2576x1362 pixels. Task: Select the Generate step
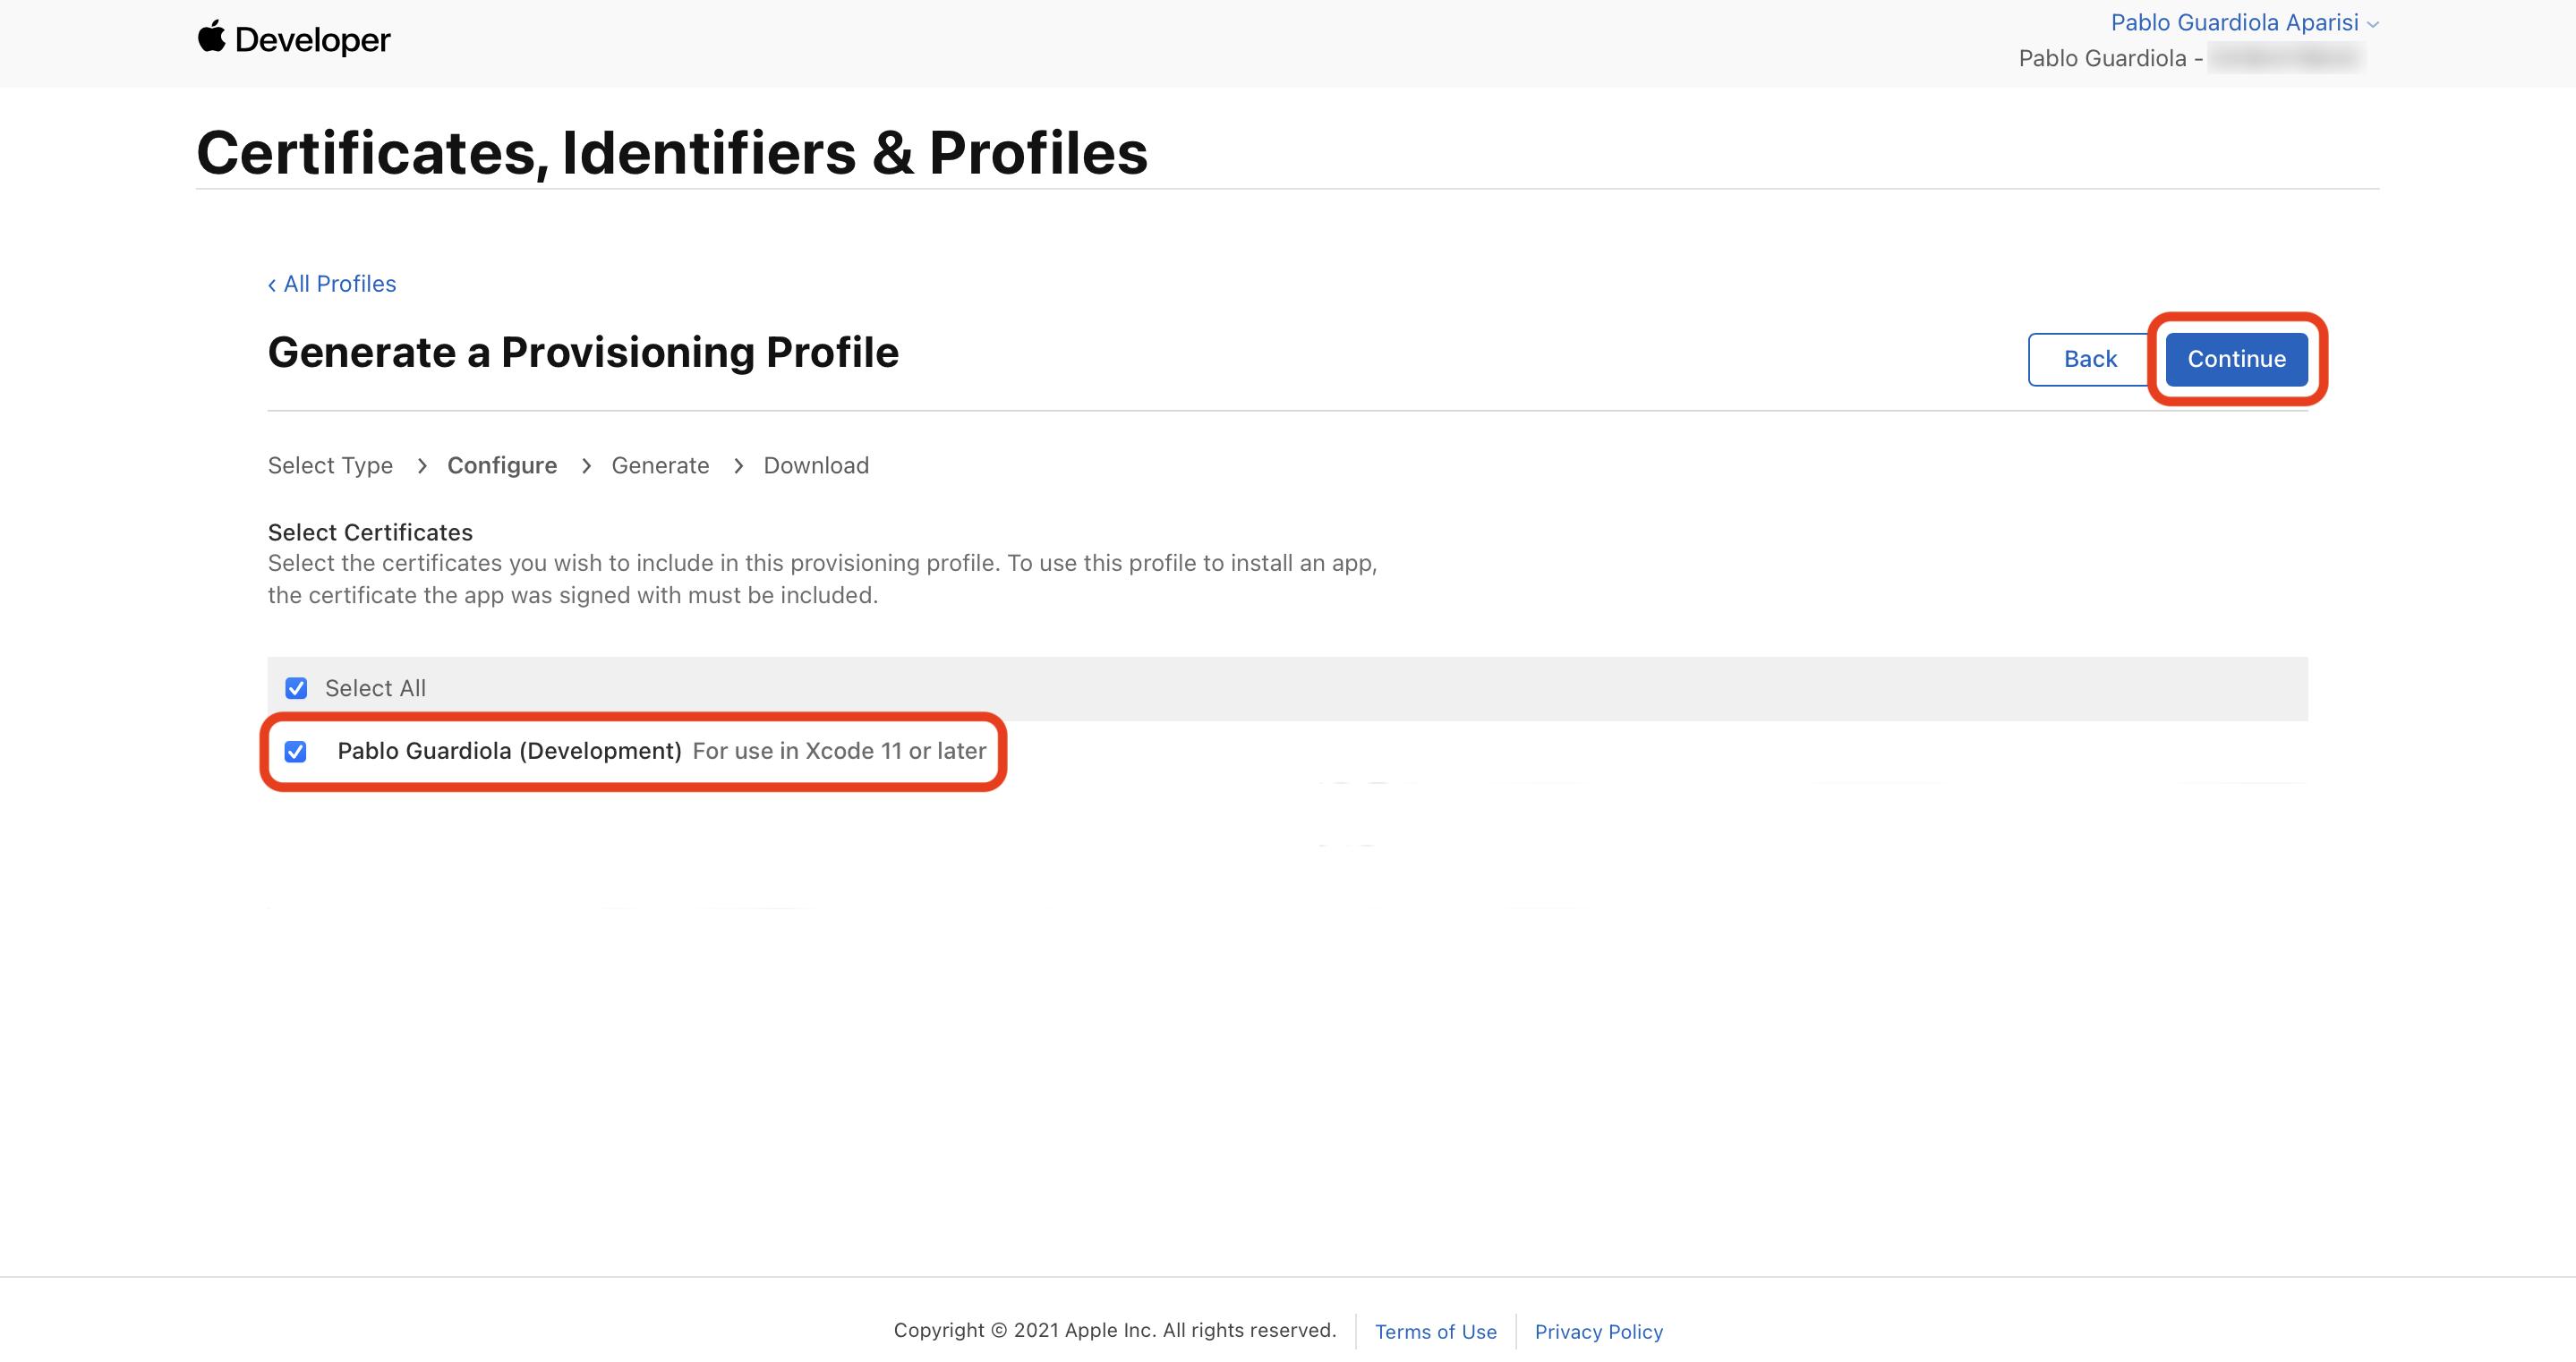(x=660, y=466)
